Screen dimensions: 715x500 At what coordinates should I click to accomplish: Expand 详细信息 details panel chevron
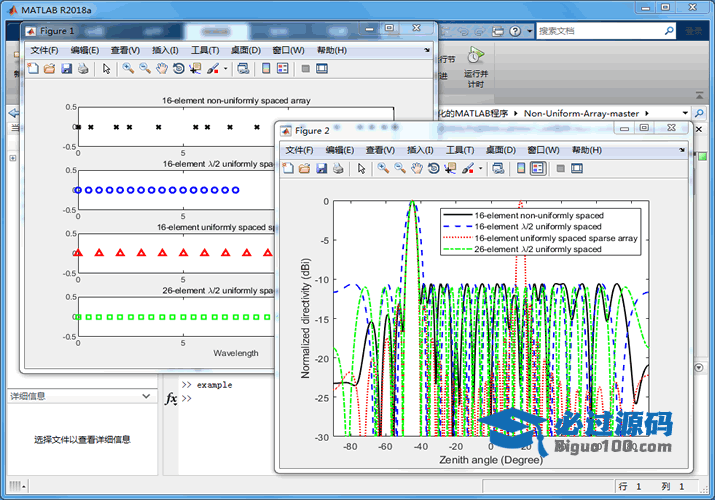(146, 396)
